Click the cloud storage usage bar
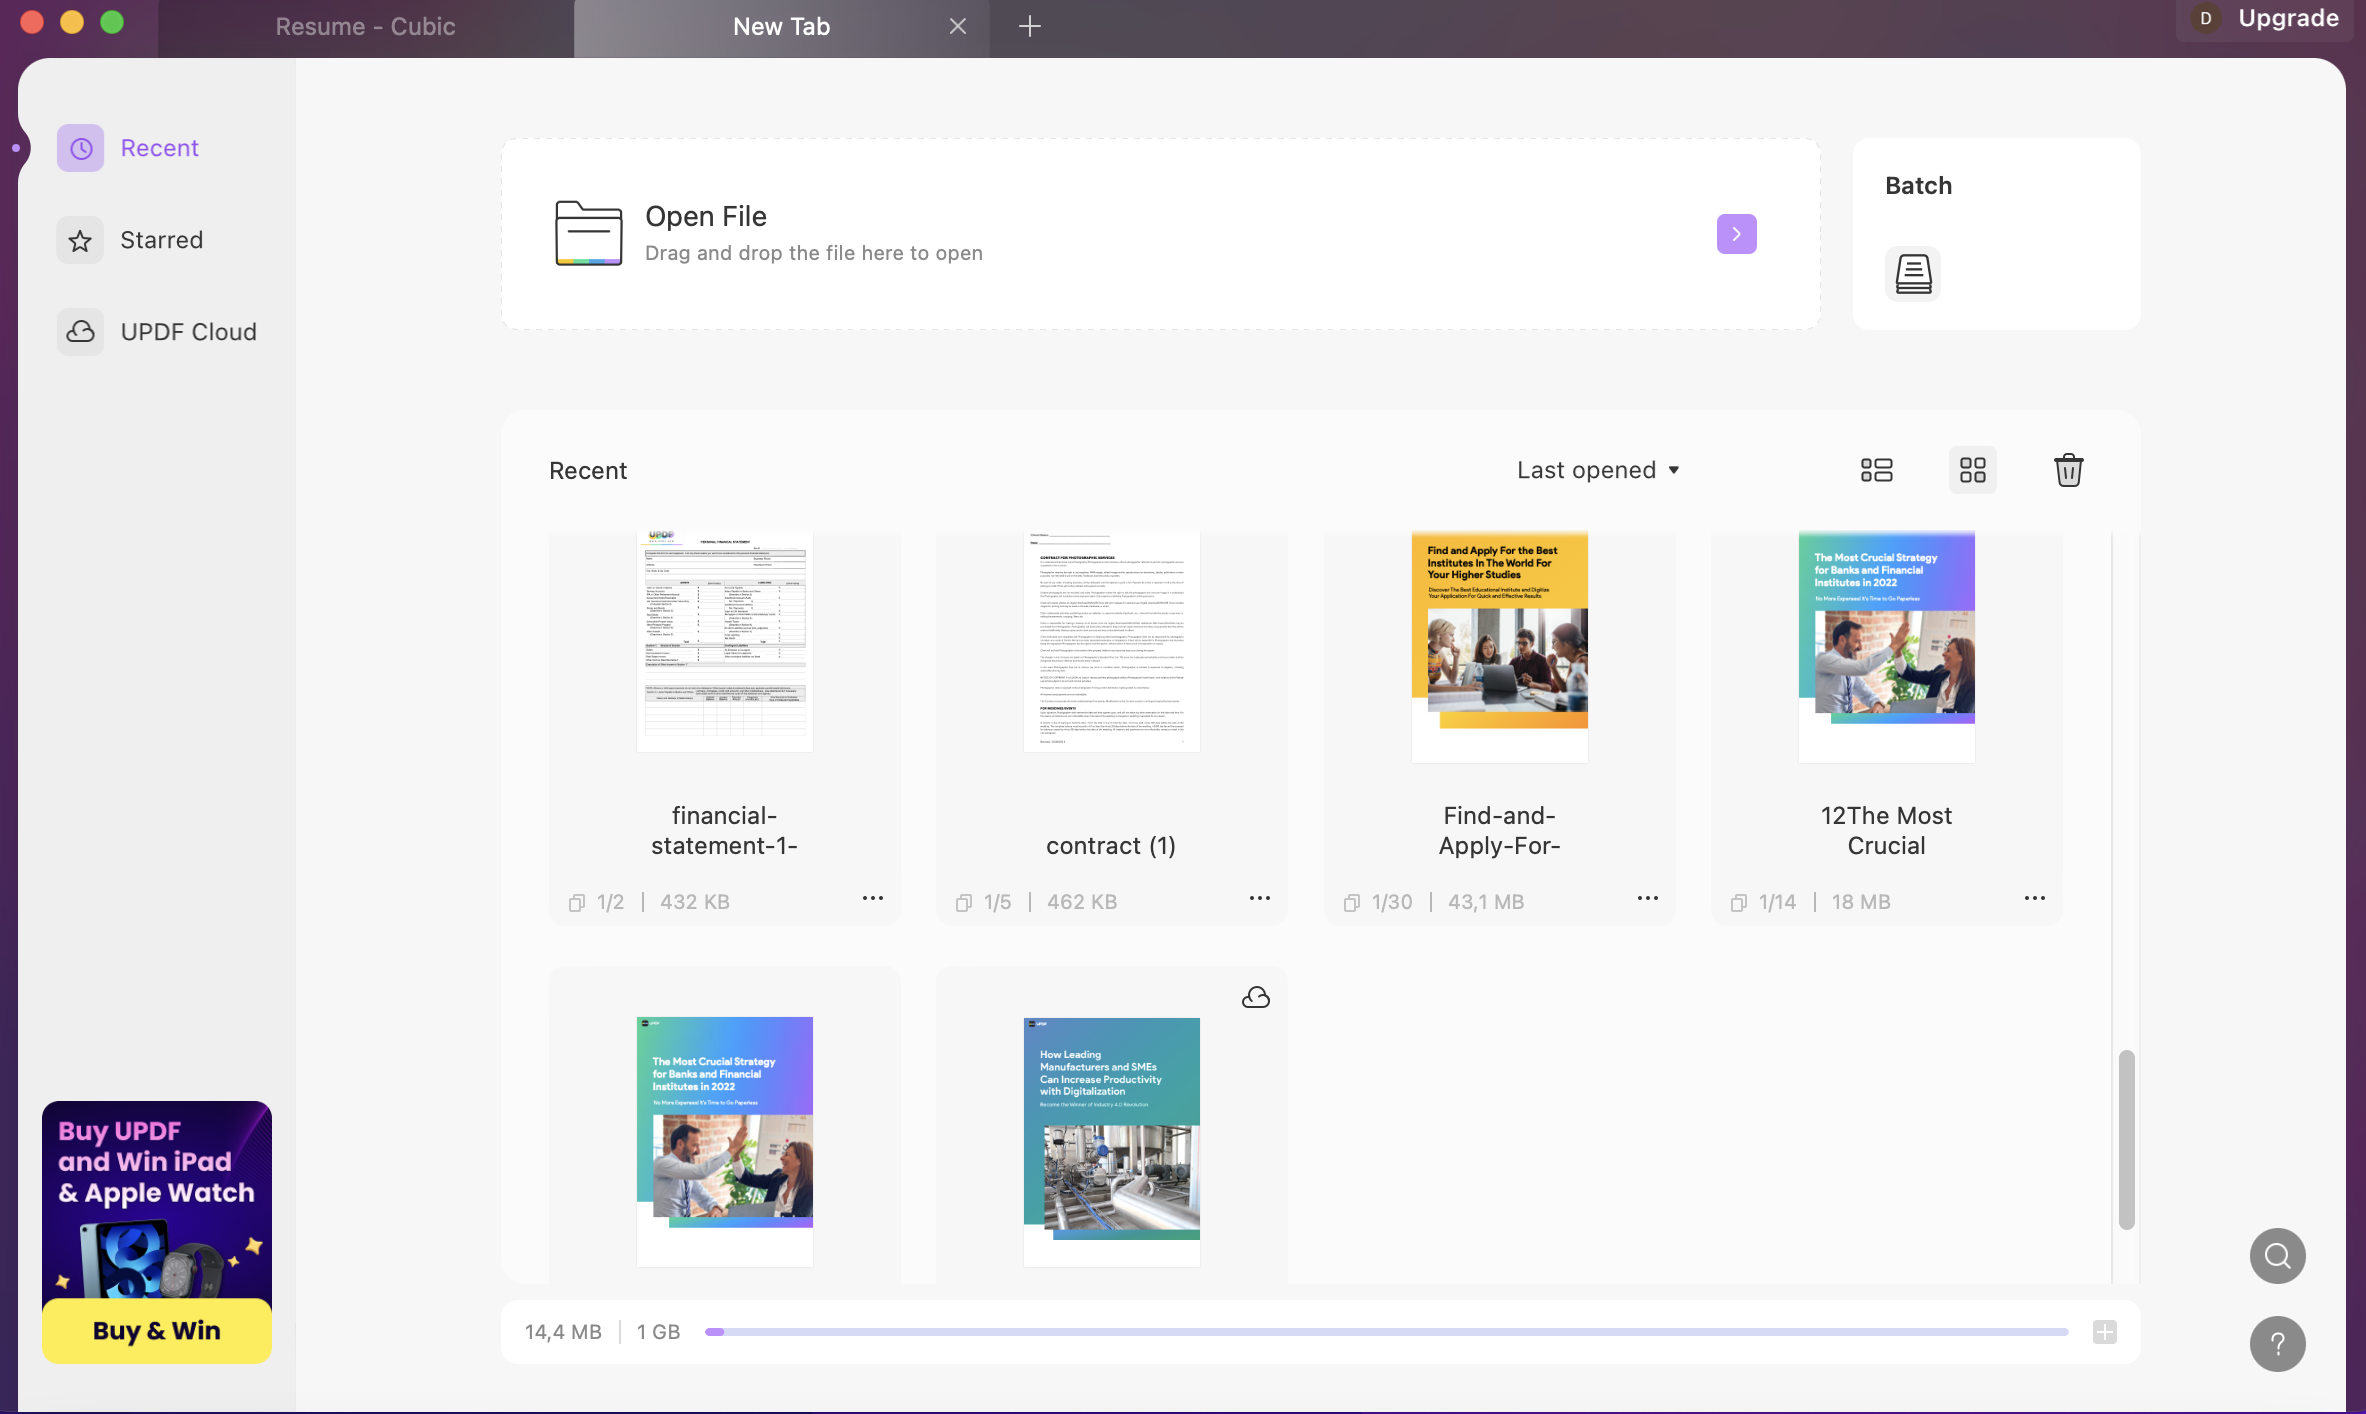Viewport: 2366px width, 1414px height. click(x=1385, y=1332)
